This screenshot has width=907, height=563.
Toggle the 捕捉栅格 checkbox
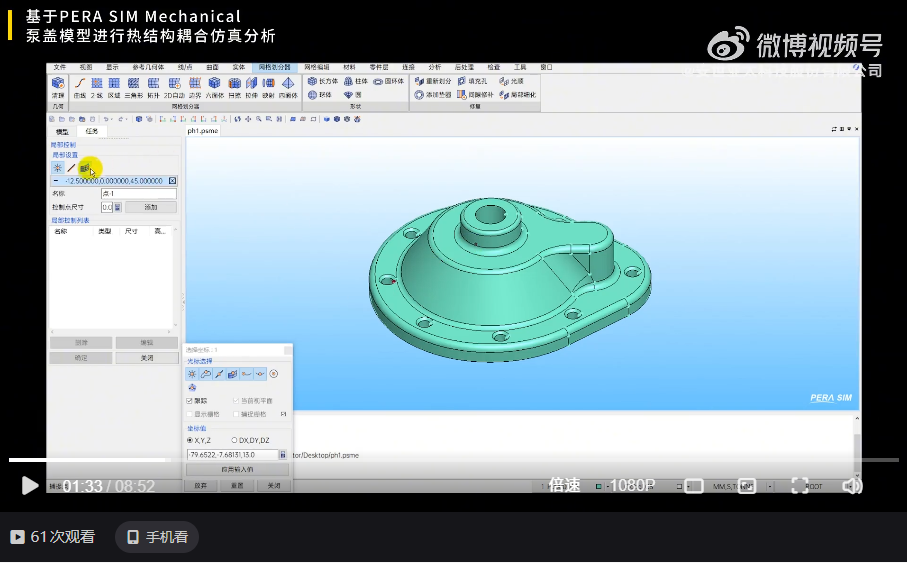point(236,414)
